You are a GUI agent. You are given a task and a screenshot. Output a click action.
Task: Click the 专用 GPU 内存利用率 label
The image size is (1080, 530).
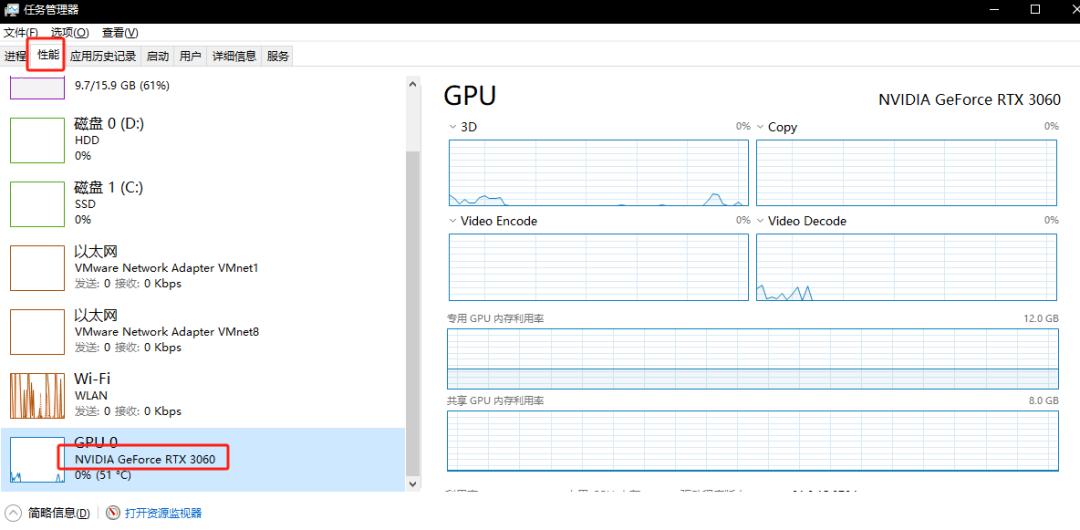(496, 318)
